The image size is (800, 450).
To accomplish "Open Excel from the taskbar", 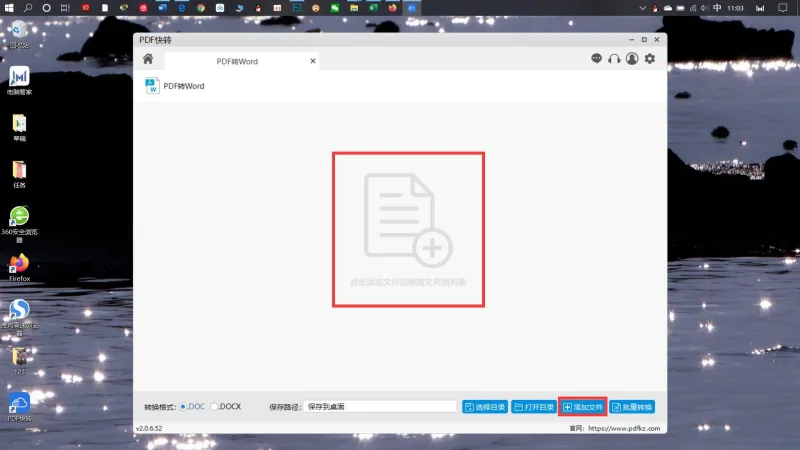I will point(373,8).
